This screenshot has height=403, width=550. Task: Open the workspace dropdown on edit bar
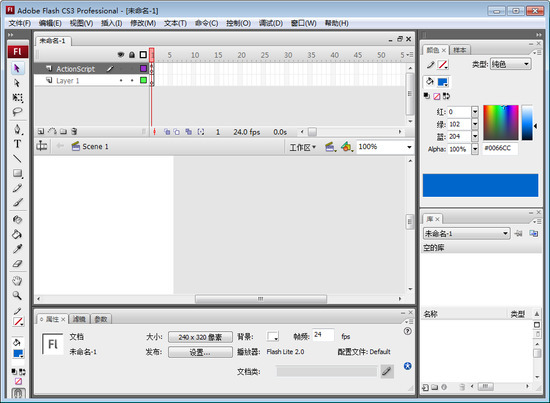tap(302, 147)
